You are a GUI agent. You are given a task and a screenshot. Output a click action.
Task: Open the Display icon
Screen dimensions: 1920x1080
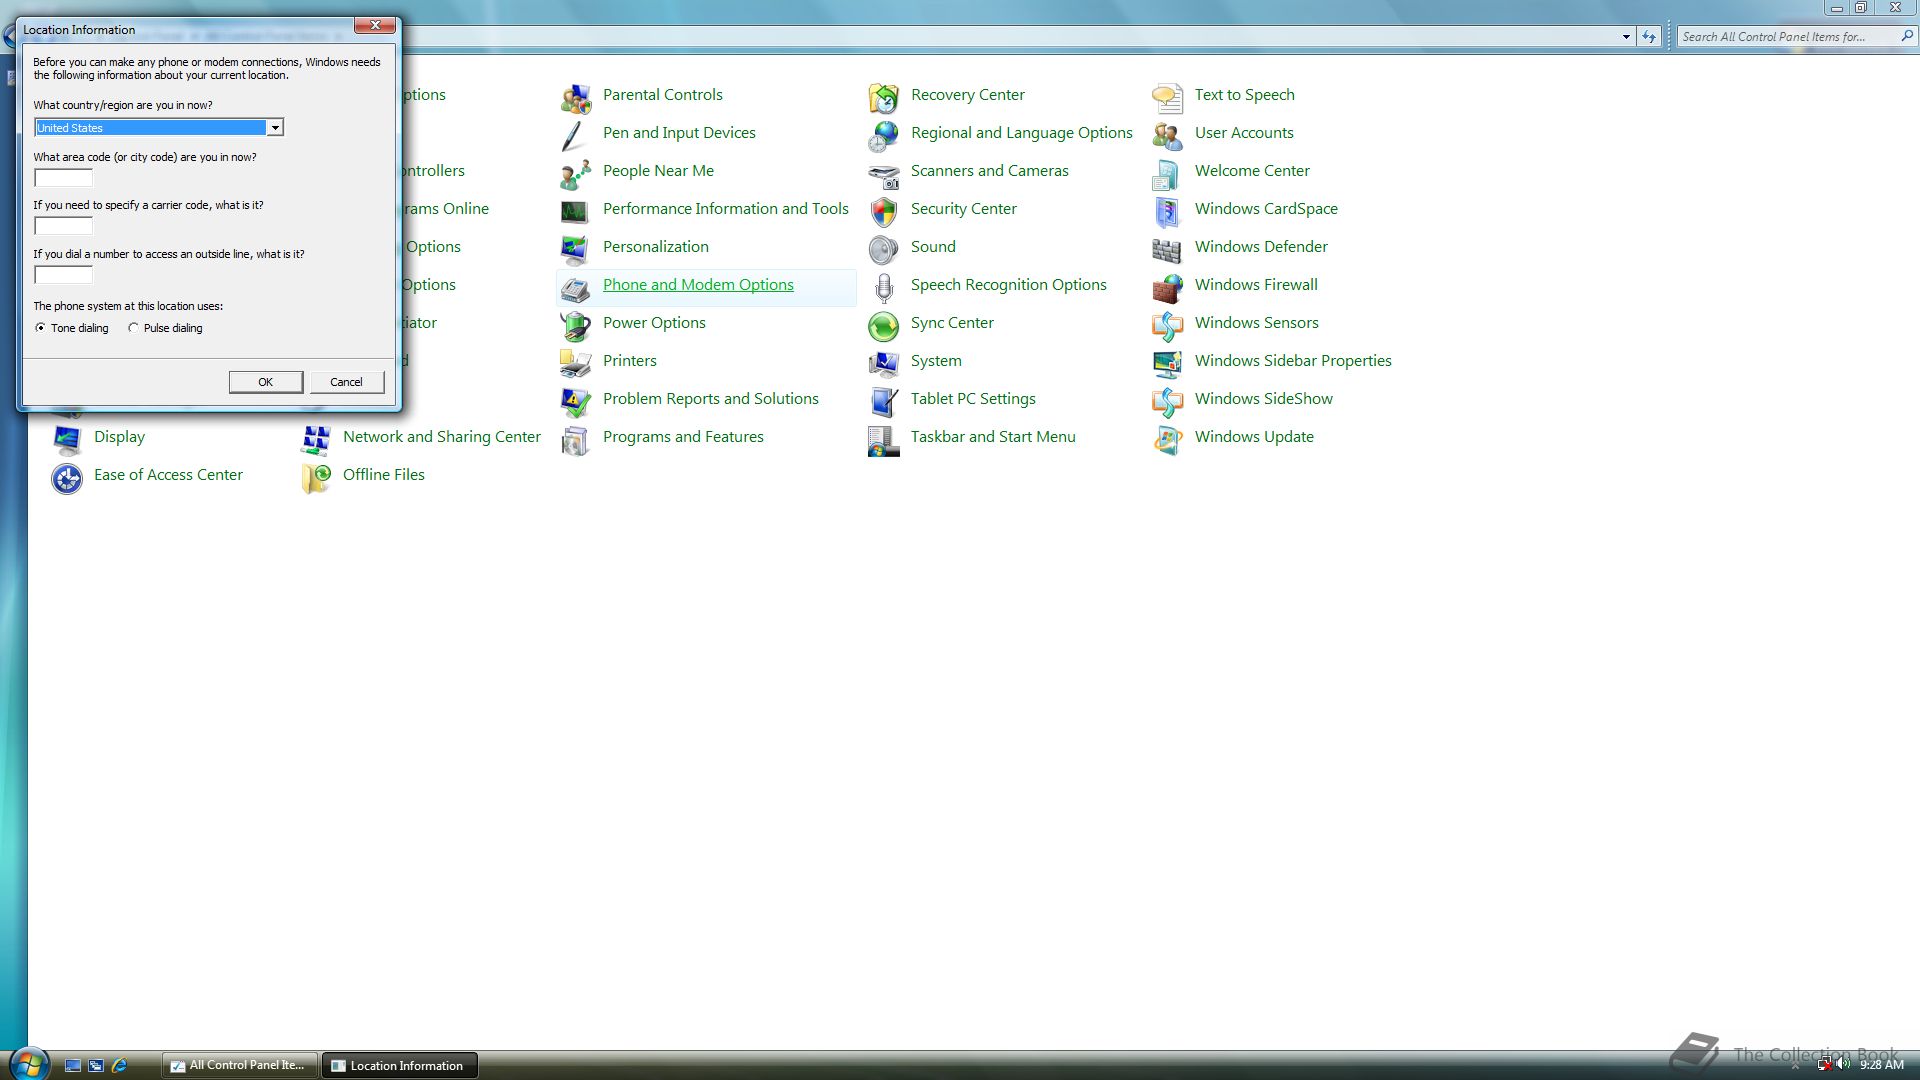point(67,439)
